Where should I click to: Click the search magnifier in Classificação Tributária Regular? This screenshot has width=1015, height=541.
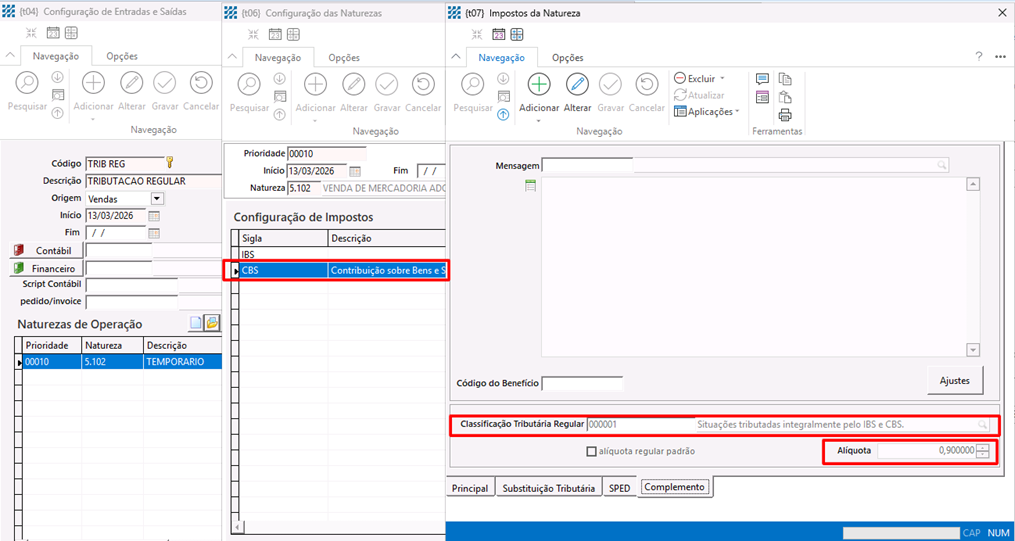[983, 425]
